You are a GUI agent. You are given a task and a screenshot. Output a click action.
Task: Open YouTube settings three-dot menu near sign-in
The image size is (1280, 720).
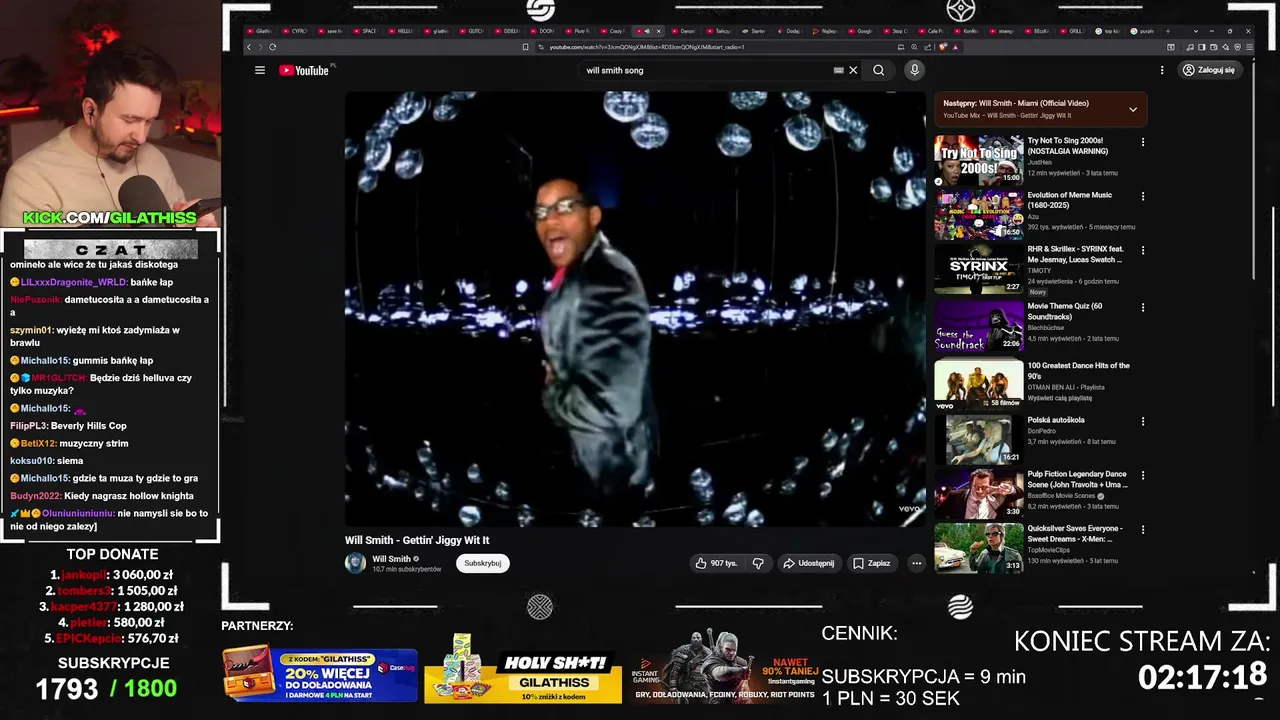pos(1162,70)
